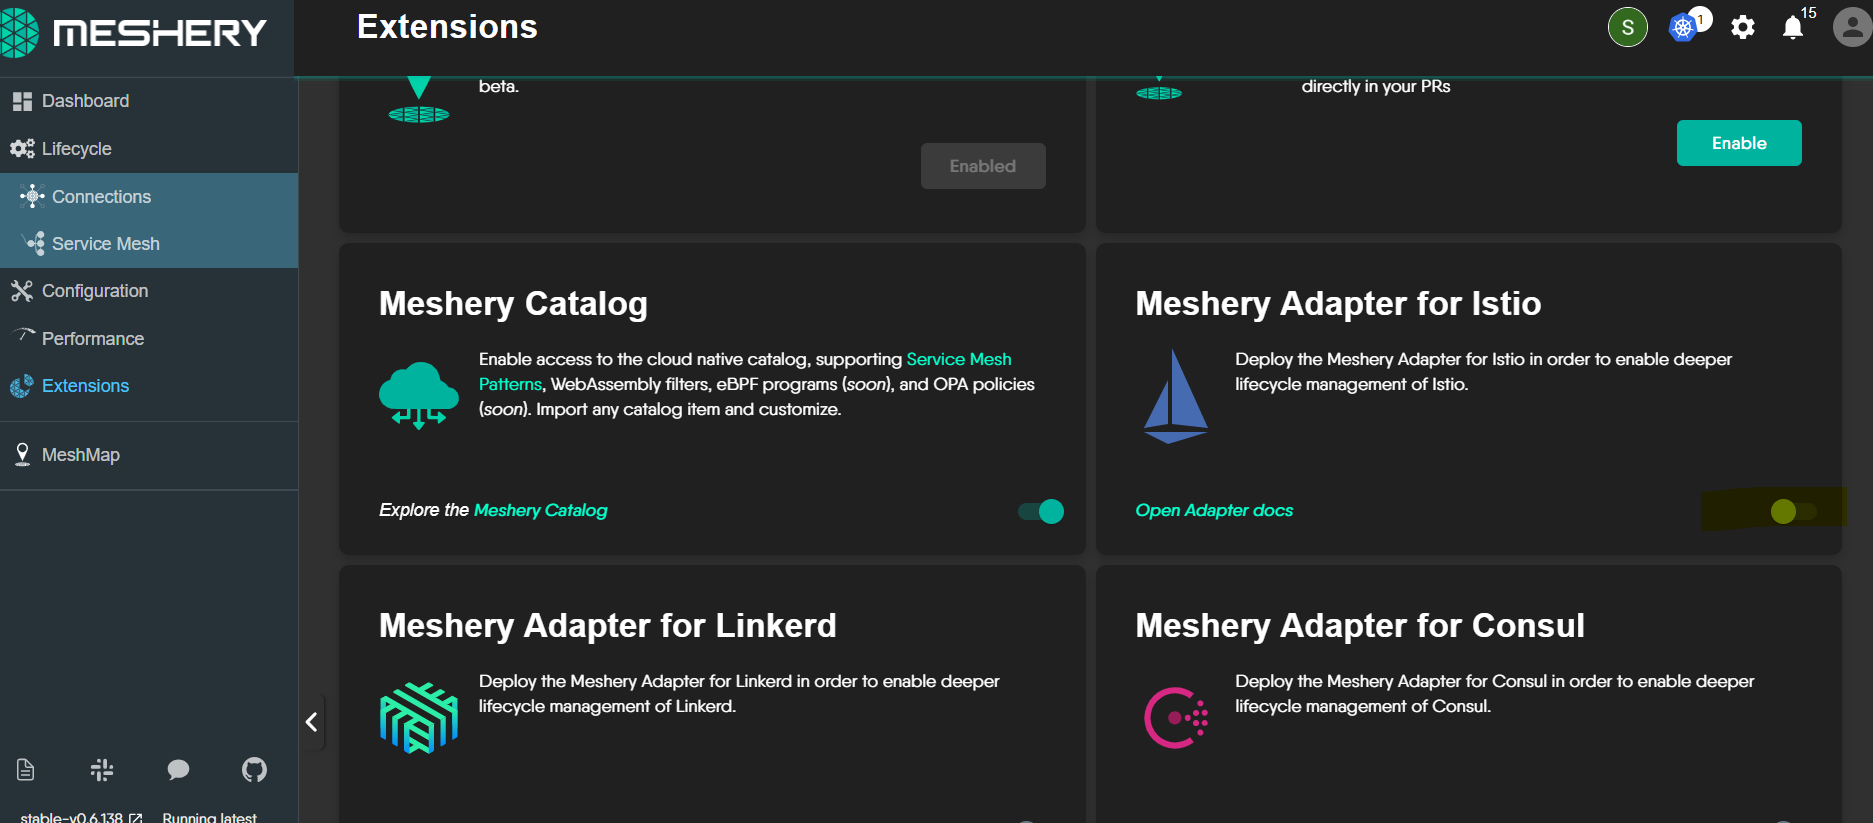Click the Meshery Adapter for Consul heading
The image size is (1873, 823).
[1360, 625]
